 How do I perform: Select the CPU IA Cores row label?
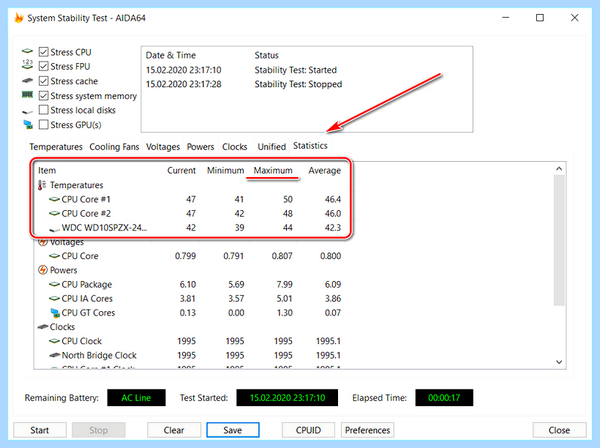click(87, 298)
